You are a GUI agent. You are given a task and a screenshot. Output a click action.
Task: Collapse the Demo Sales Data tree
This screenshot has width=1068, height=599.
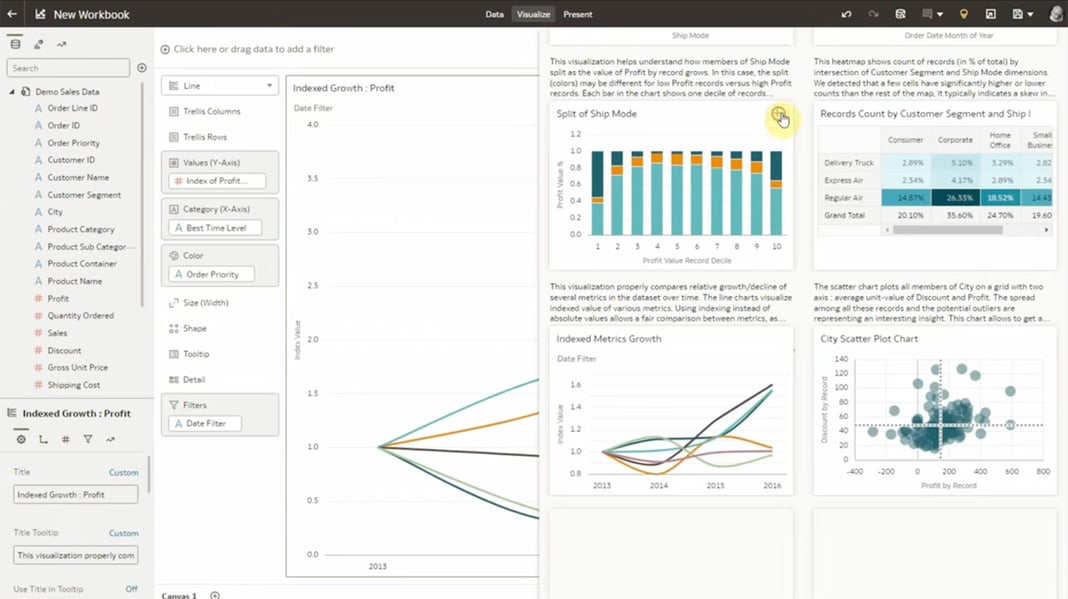9,91
